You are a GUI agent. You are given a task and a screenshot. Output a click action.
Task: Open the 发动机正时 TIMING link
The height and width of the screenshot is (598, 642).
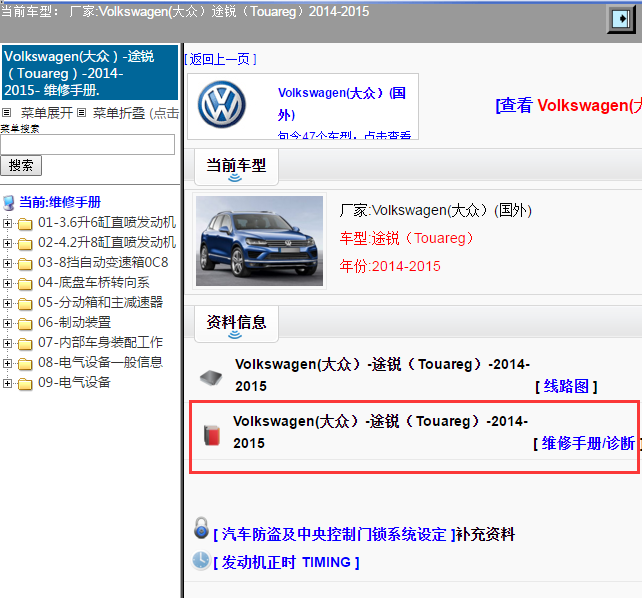point(286,563)
